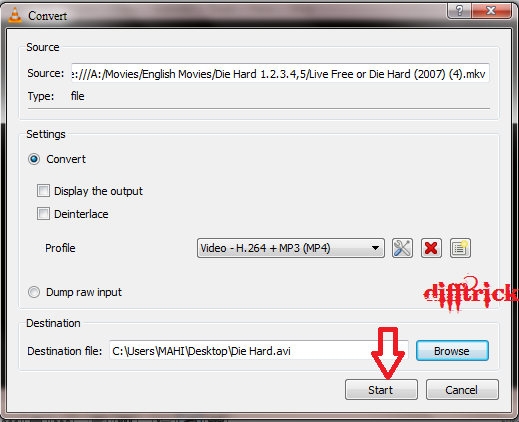Click the Source path text field

280,73
